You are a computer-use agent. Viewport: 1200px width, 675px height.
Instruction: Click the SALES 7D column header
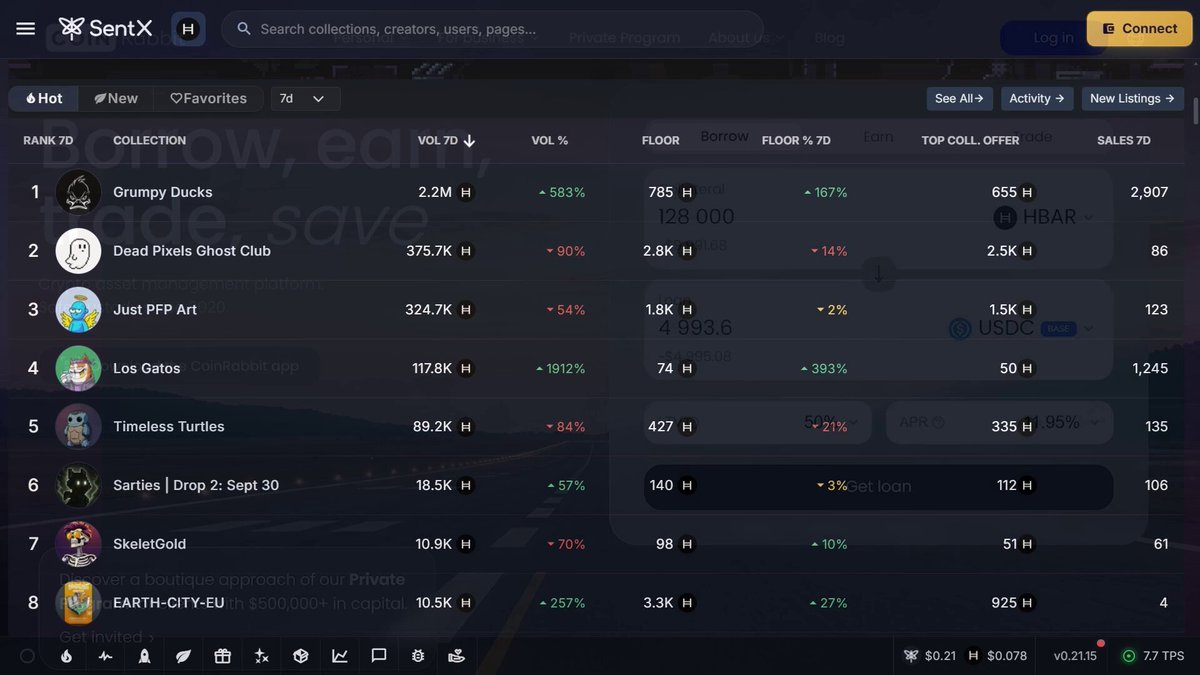[x=1124, y=141]
